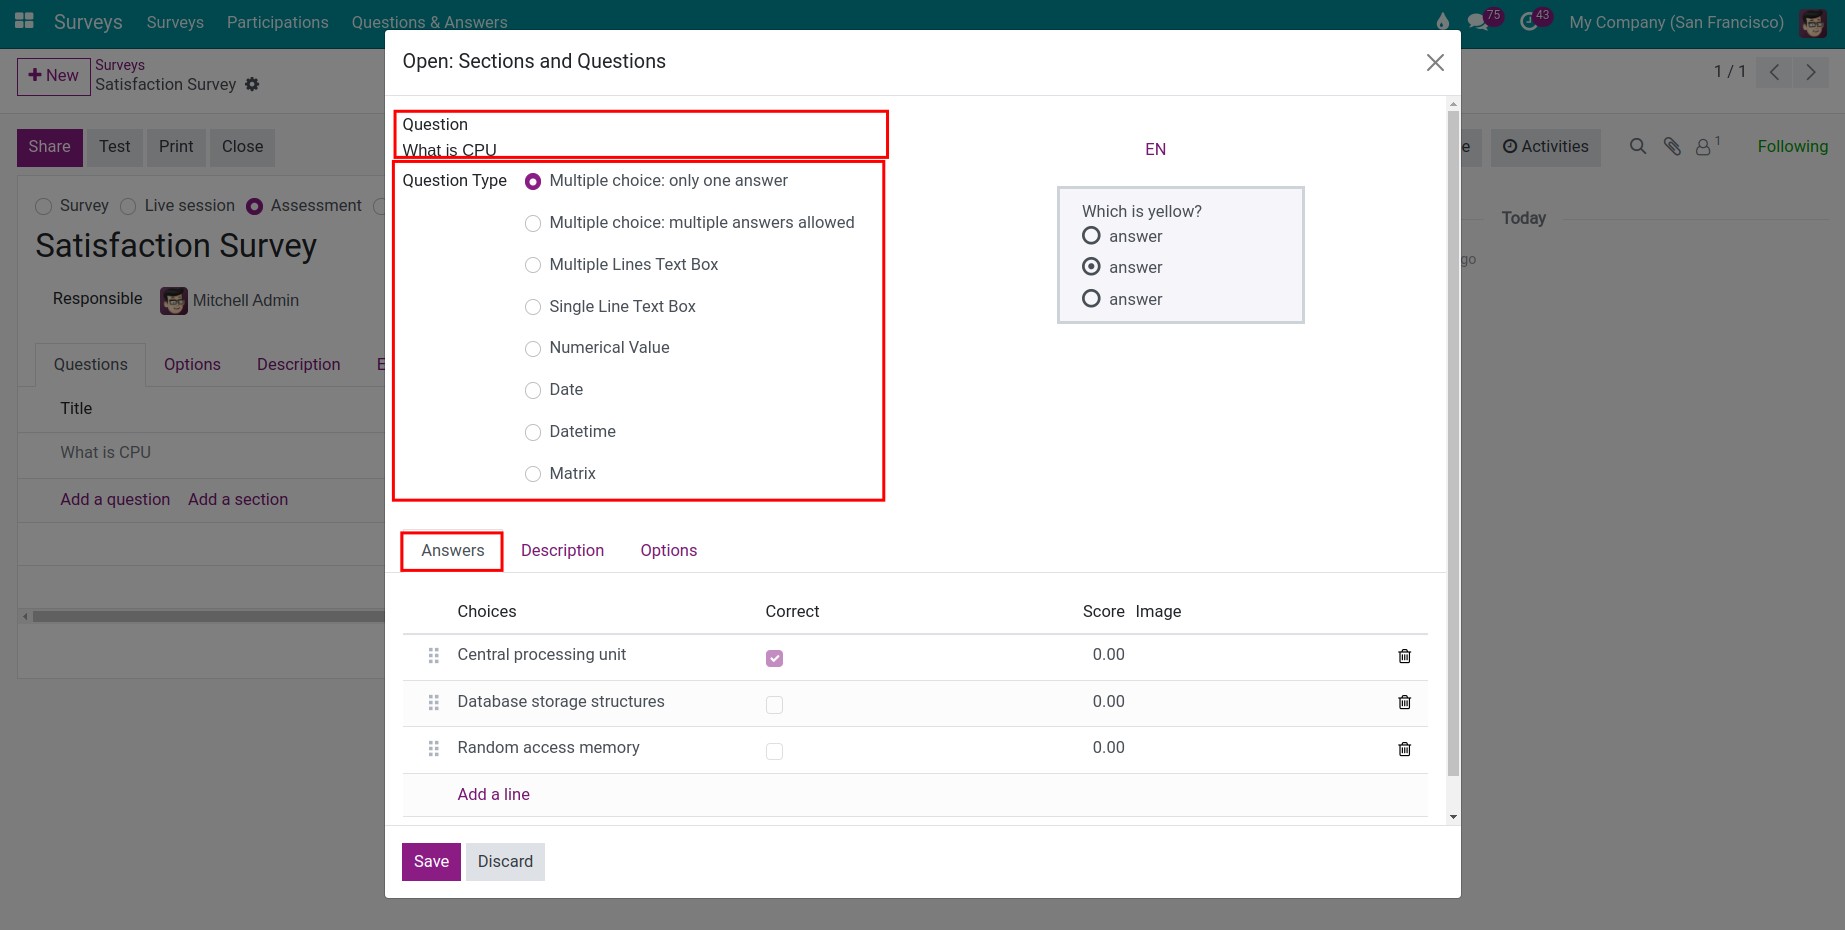
Task: Open the Participations menu
Action: [278, 22]
